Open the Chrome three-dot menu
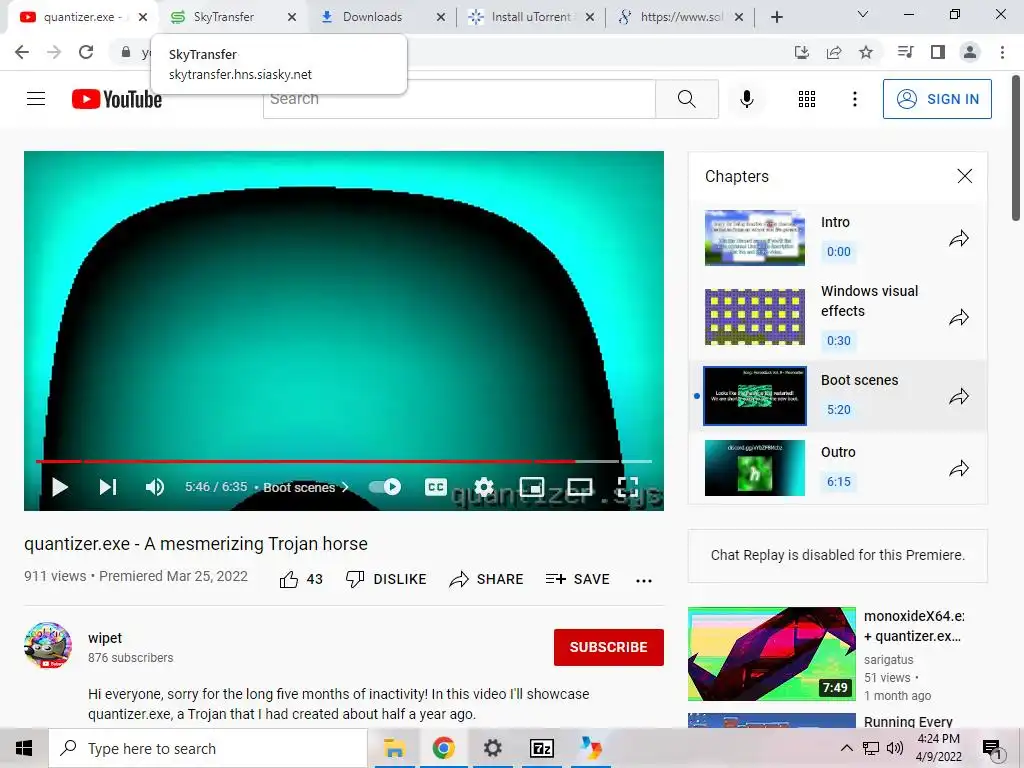Screen dimensions: 1024x768 tap(1002, 52)
